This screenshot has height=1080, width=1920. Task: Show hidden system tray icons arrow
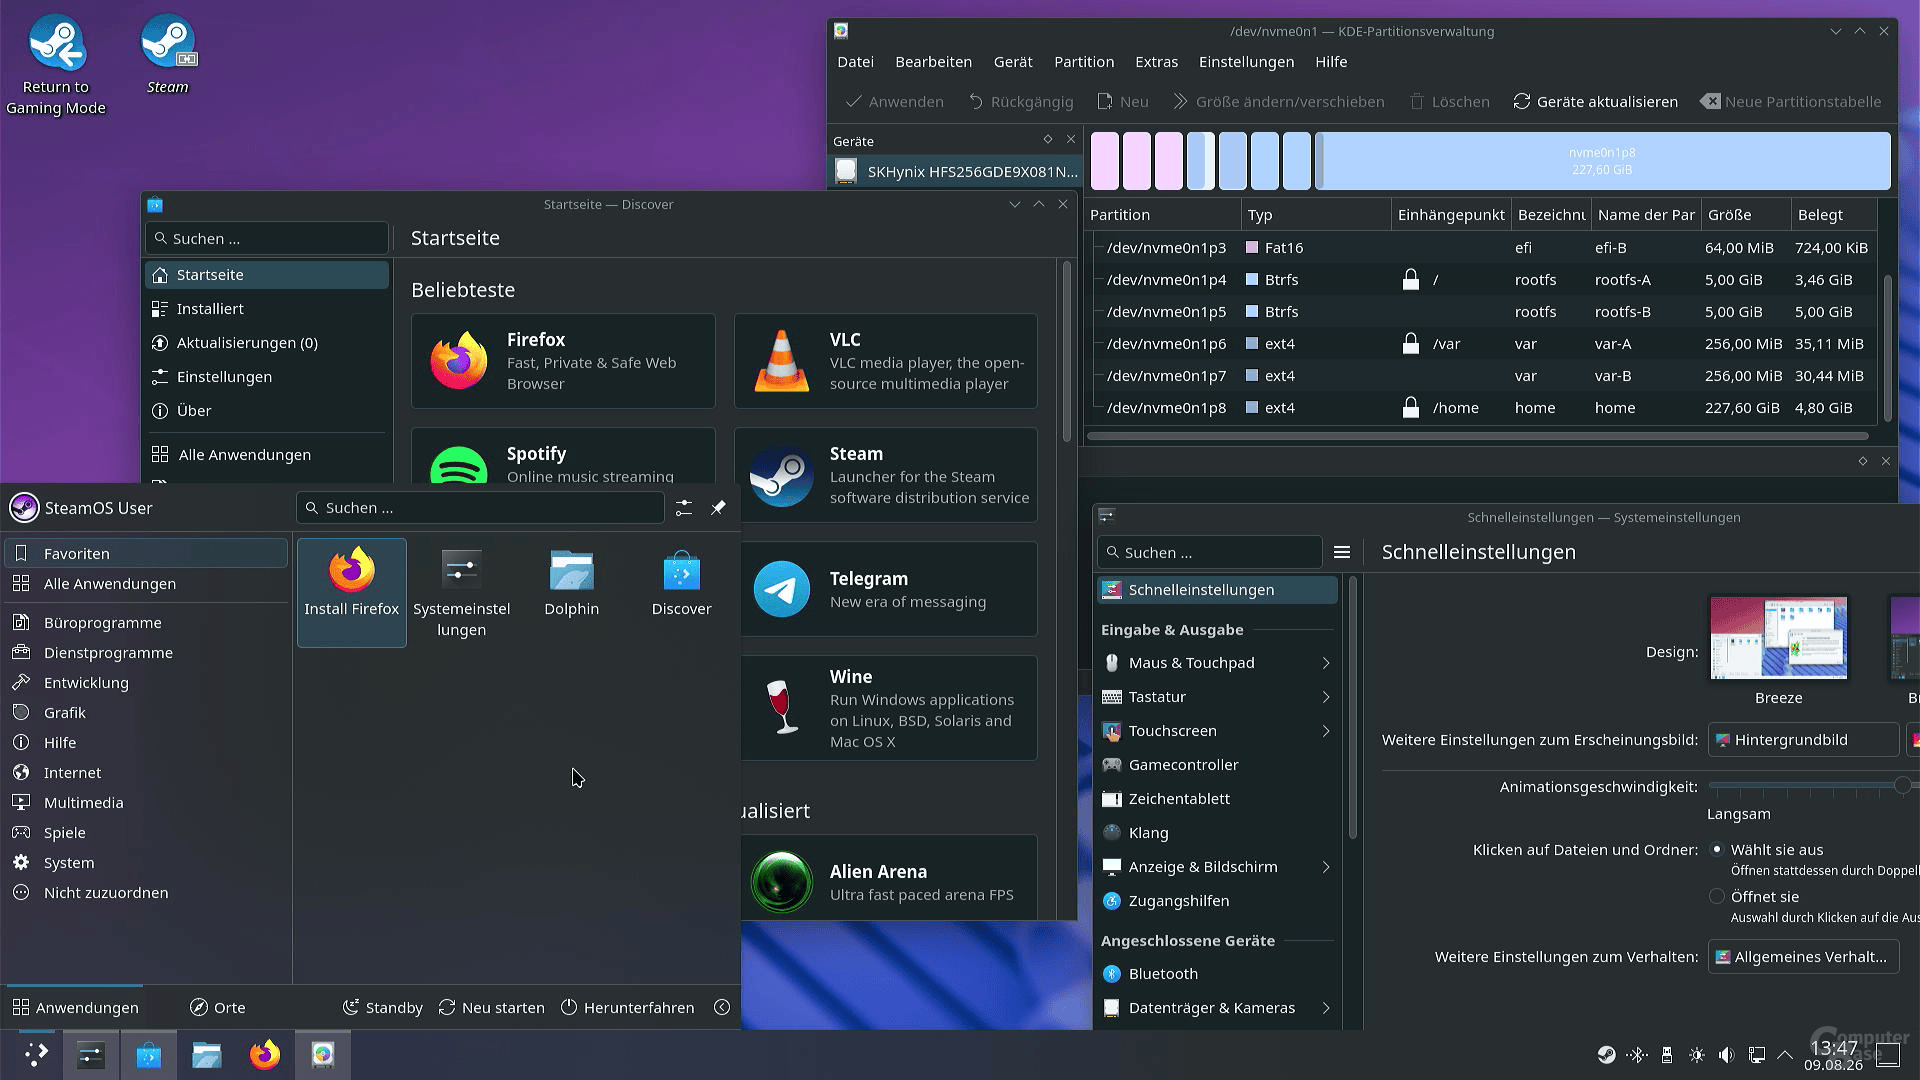tap(1785, 1055)
